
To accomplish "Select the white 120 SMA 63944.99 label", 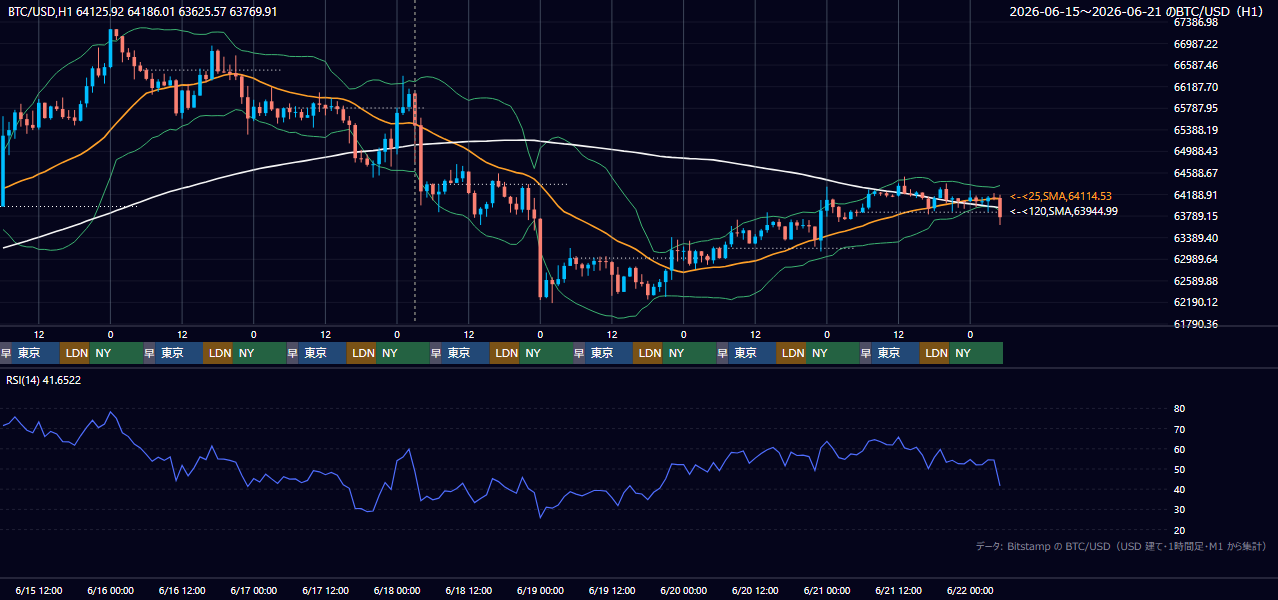I will (1064, 211).
